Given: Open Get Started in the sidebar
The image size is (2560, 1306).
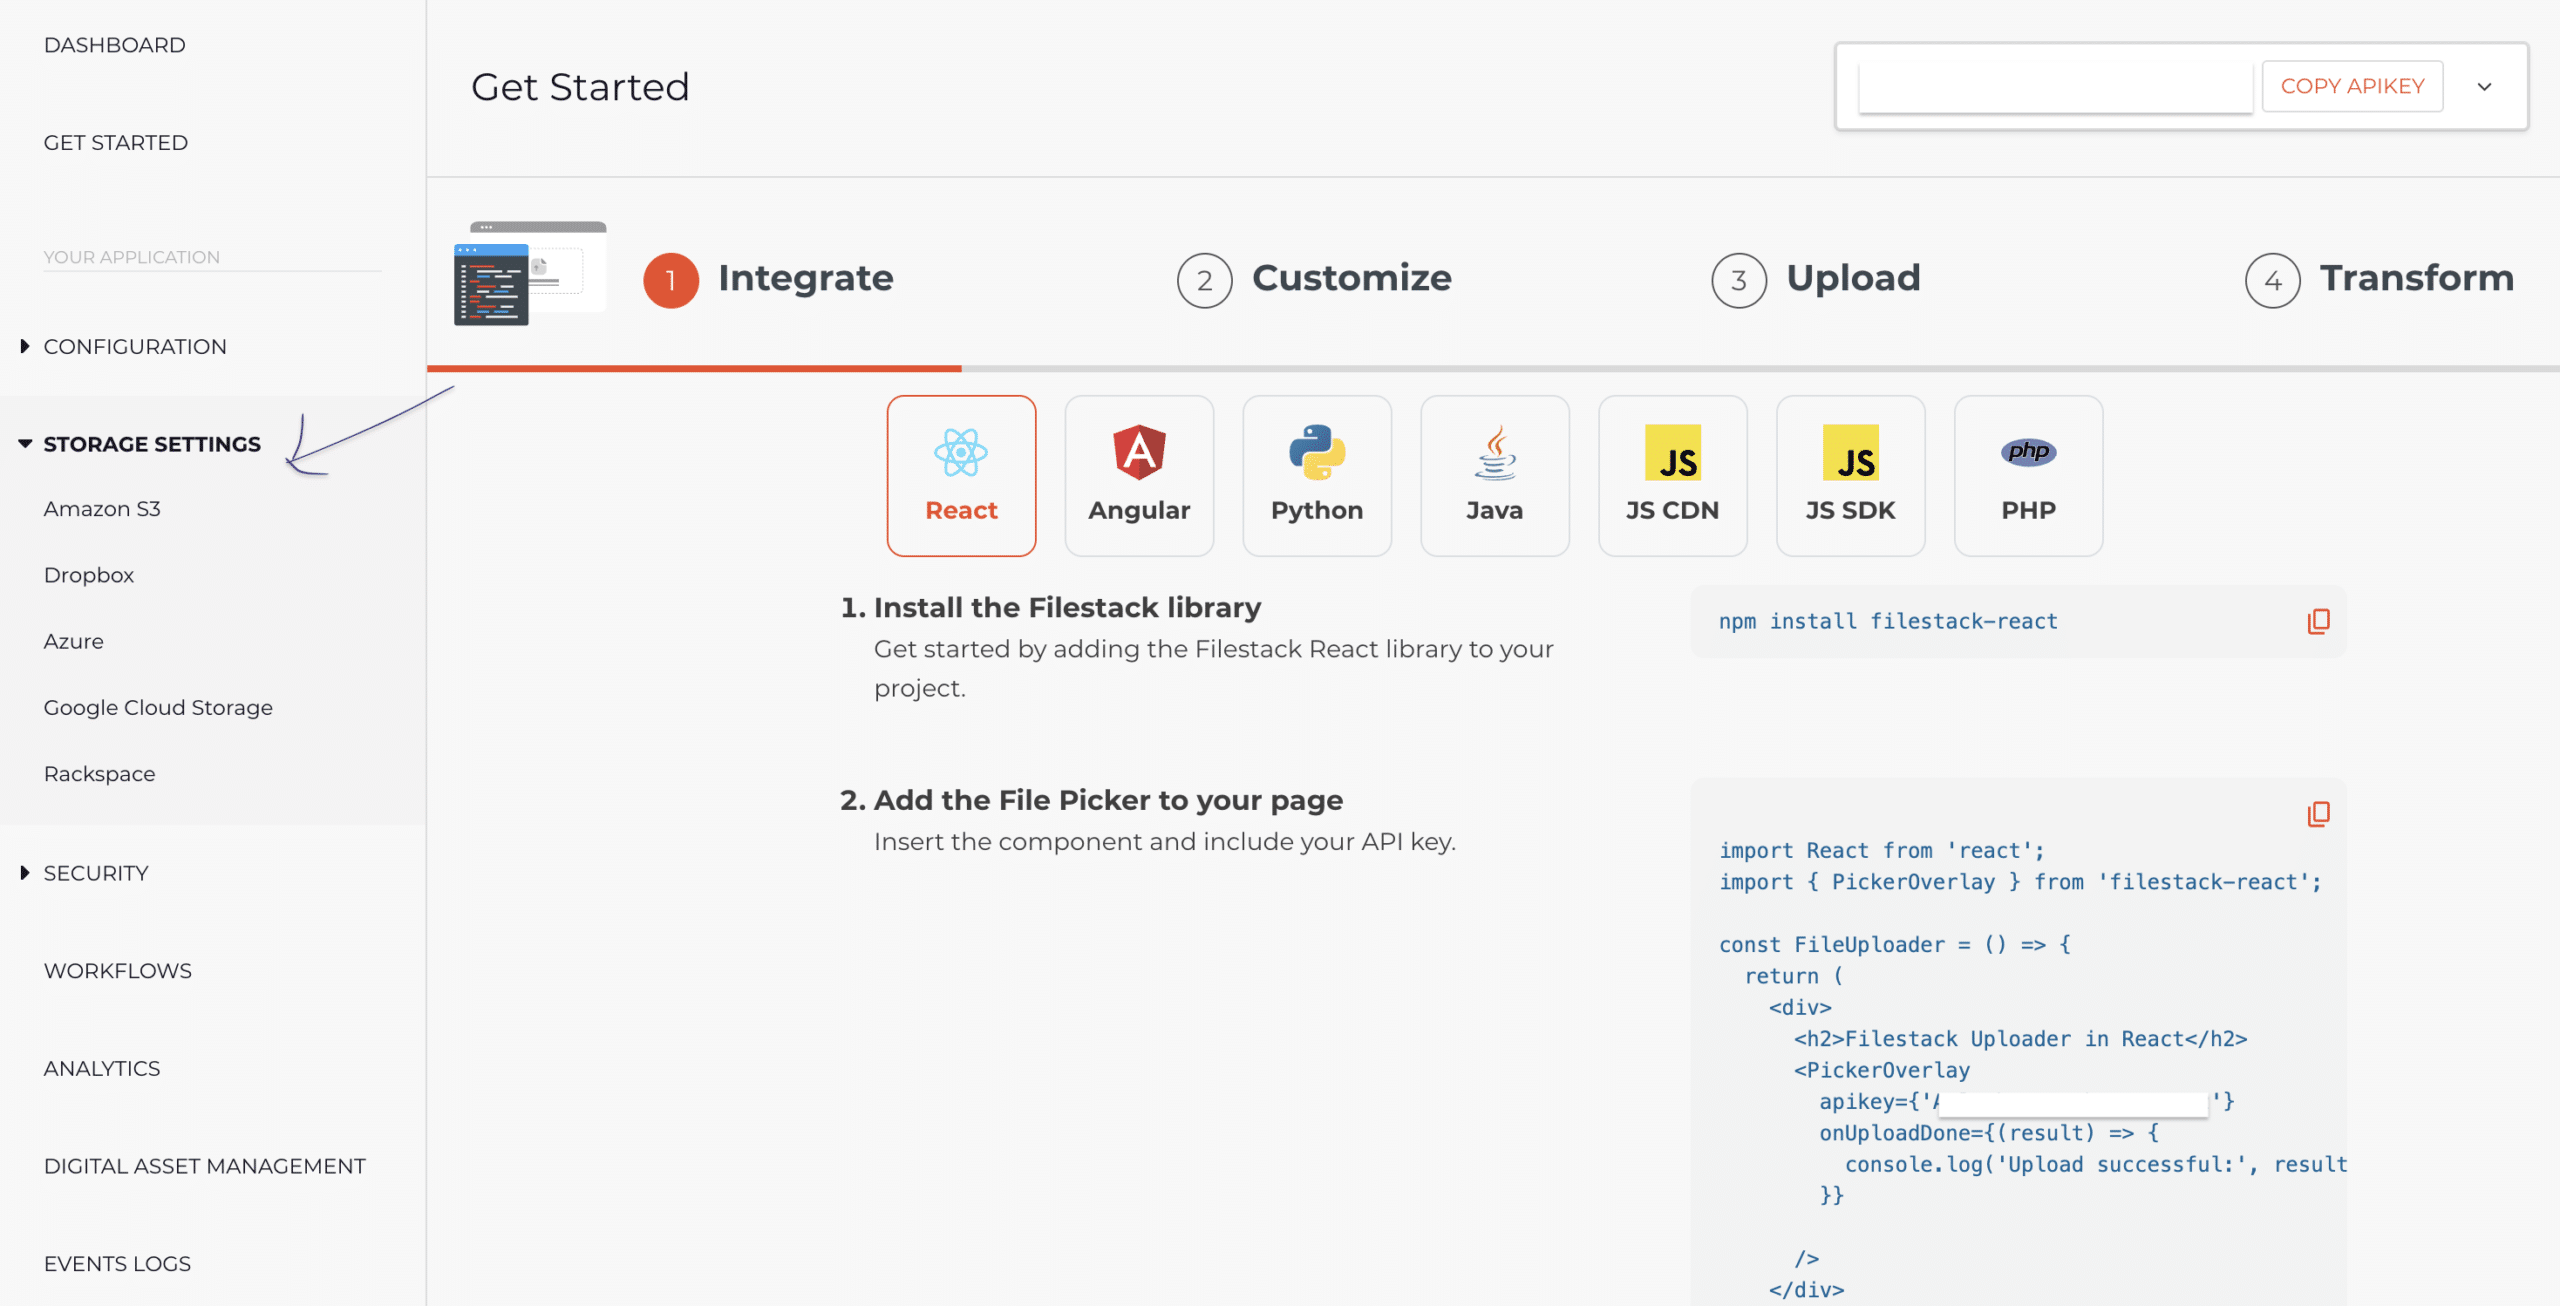Looking at the screenshot, I should (x=116, y=142).
